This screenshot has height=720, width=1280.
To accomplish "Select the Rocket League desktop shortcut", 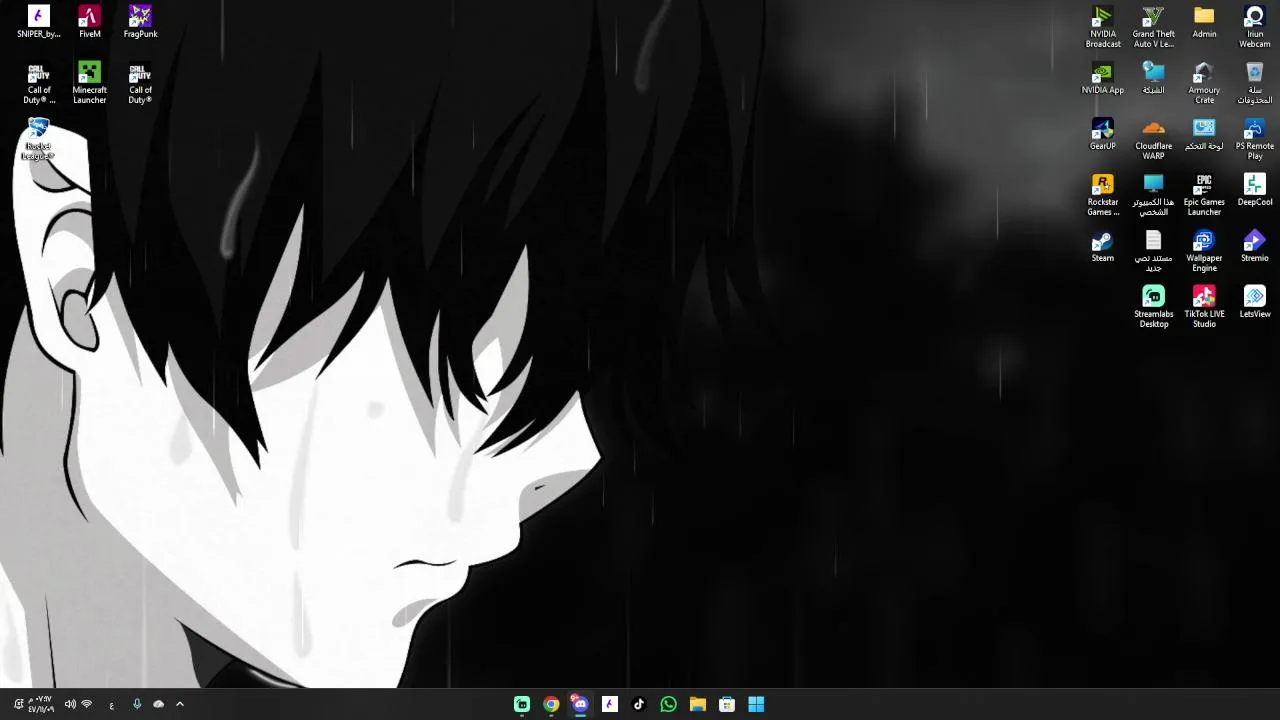I will 38,139.
